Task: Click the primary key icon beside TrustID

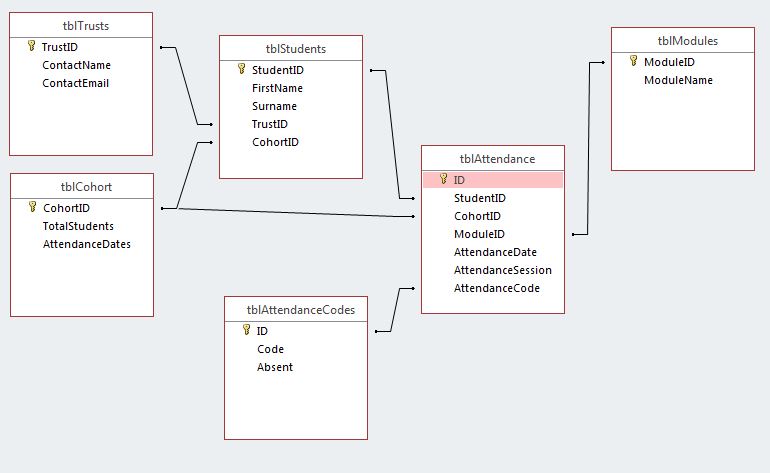Action: click(x=31, y=46)
